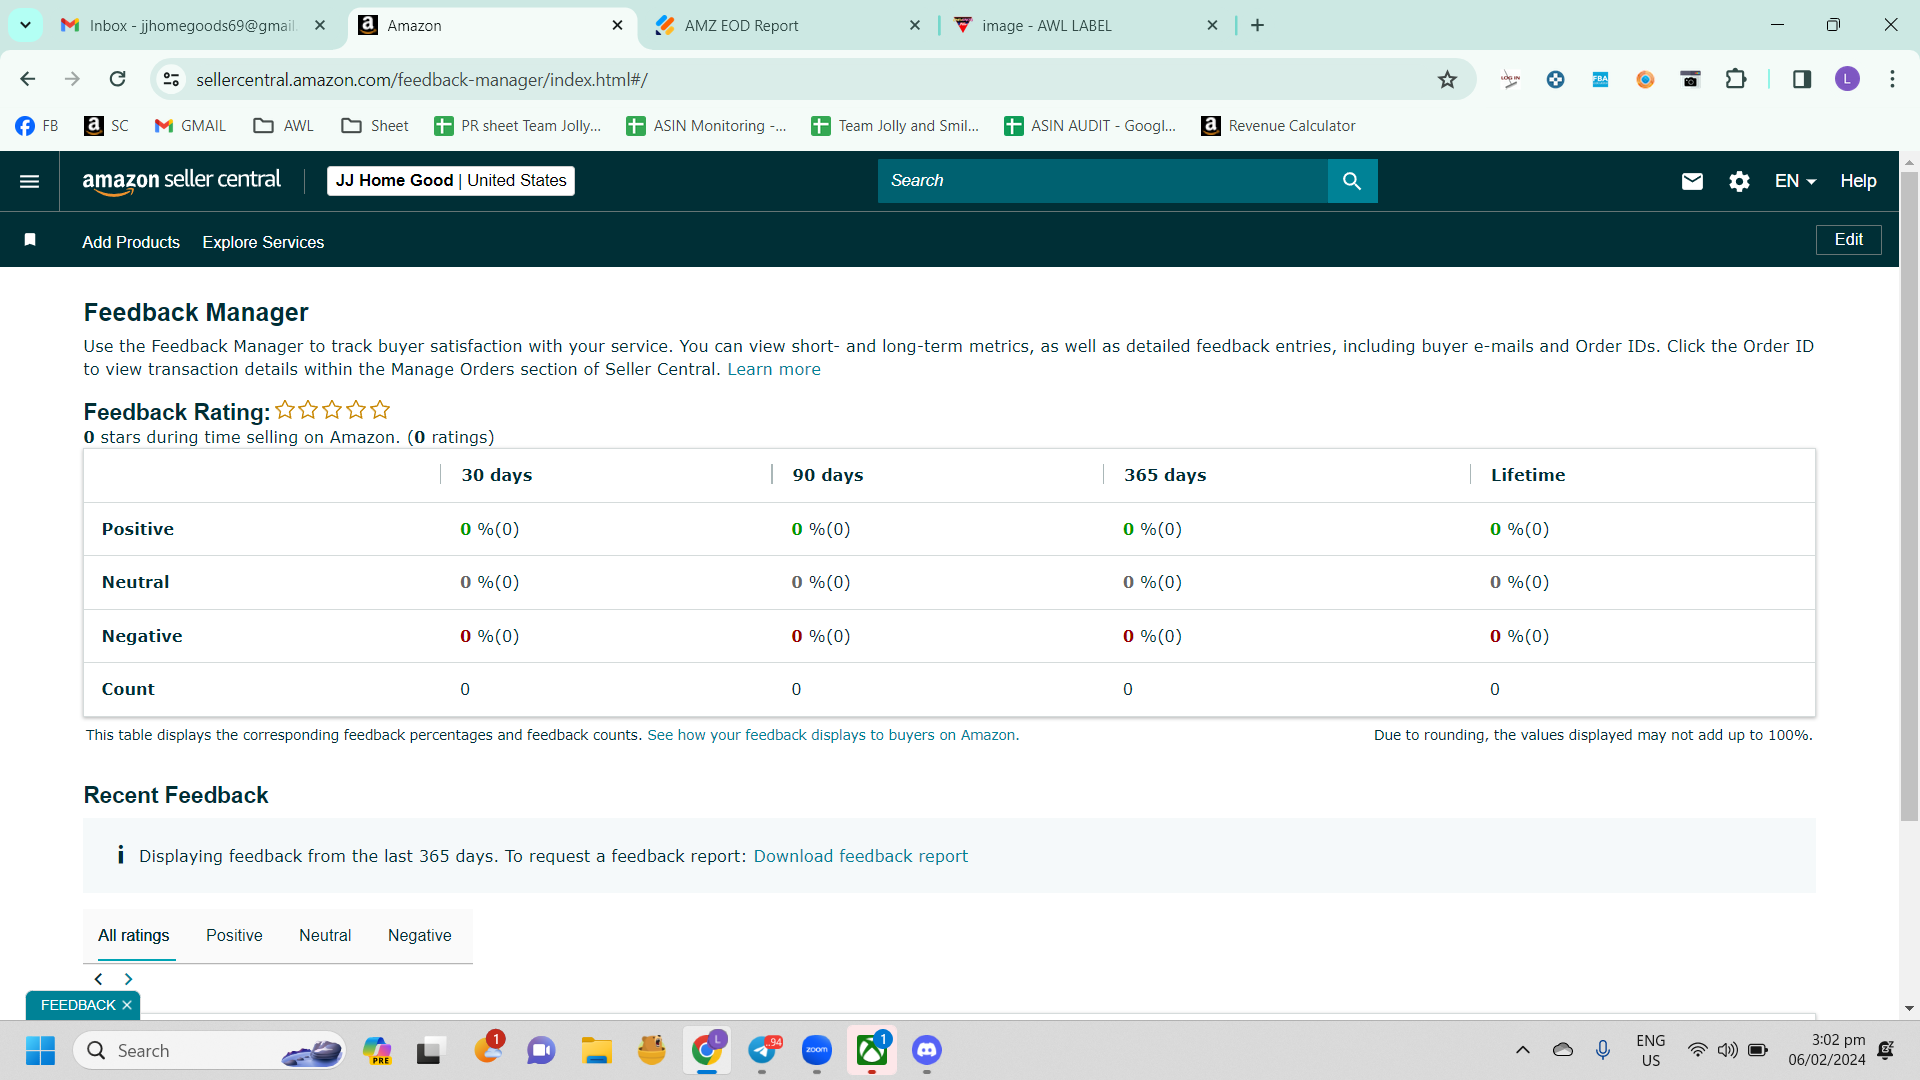1920x1080 pixels.
Task: Click the Learn more link
Action: (x=774, y=369)
